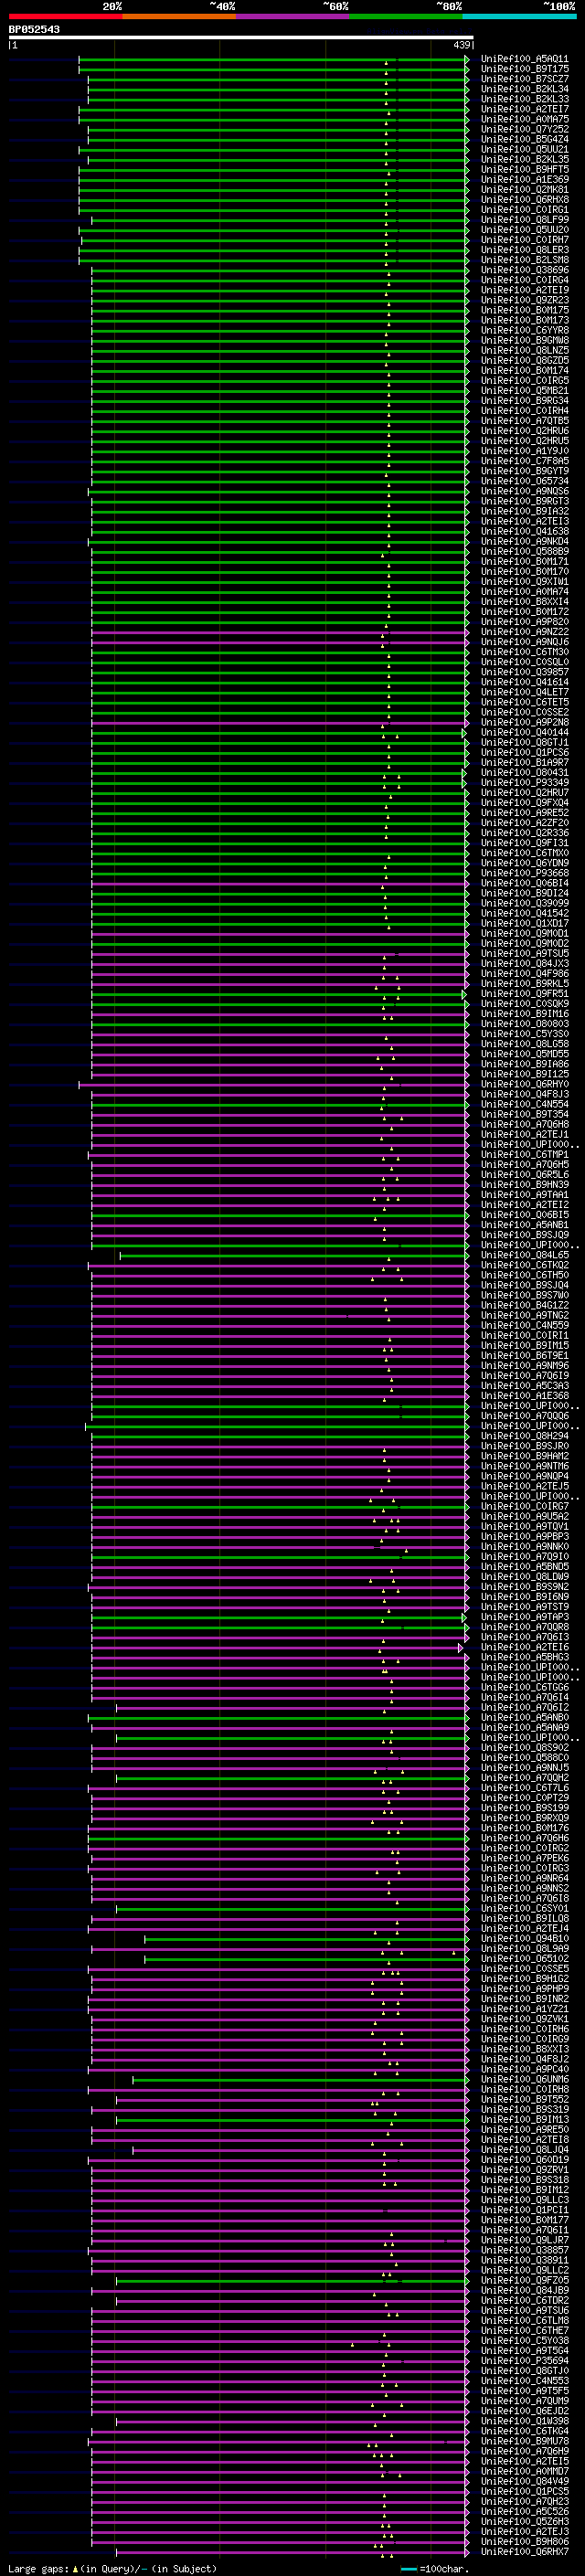585x2576 pixels.
Task: Click hit label UniRef100_Q5UU21
Action: (524, 149)
